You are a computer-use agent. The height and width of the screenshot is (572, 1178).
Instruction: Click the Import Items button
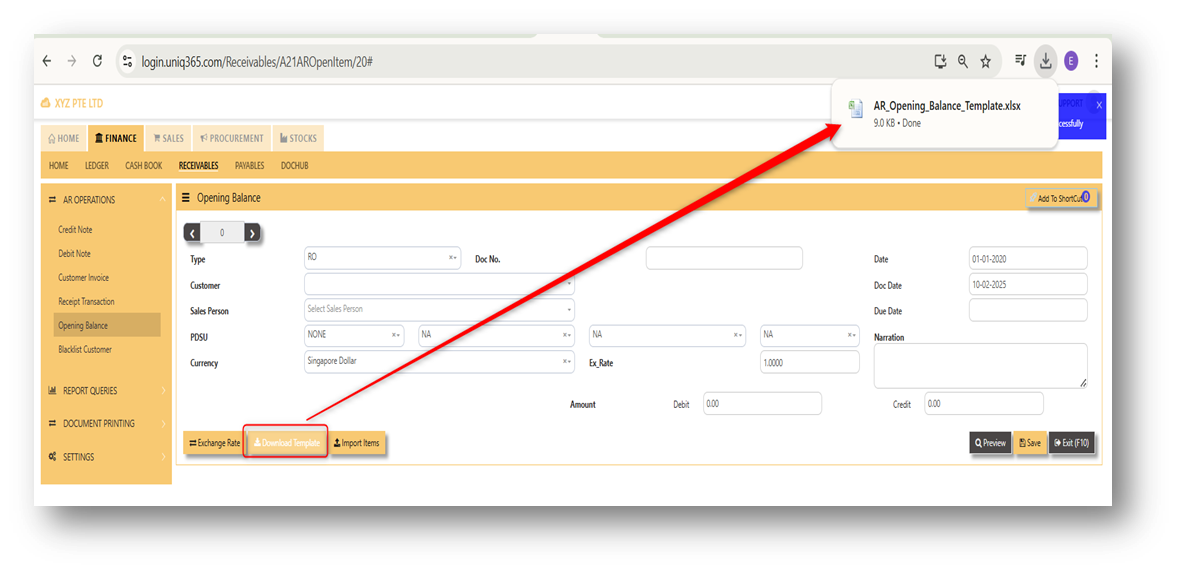click(357, 443)
